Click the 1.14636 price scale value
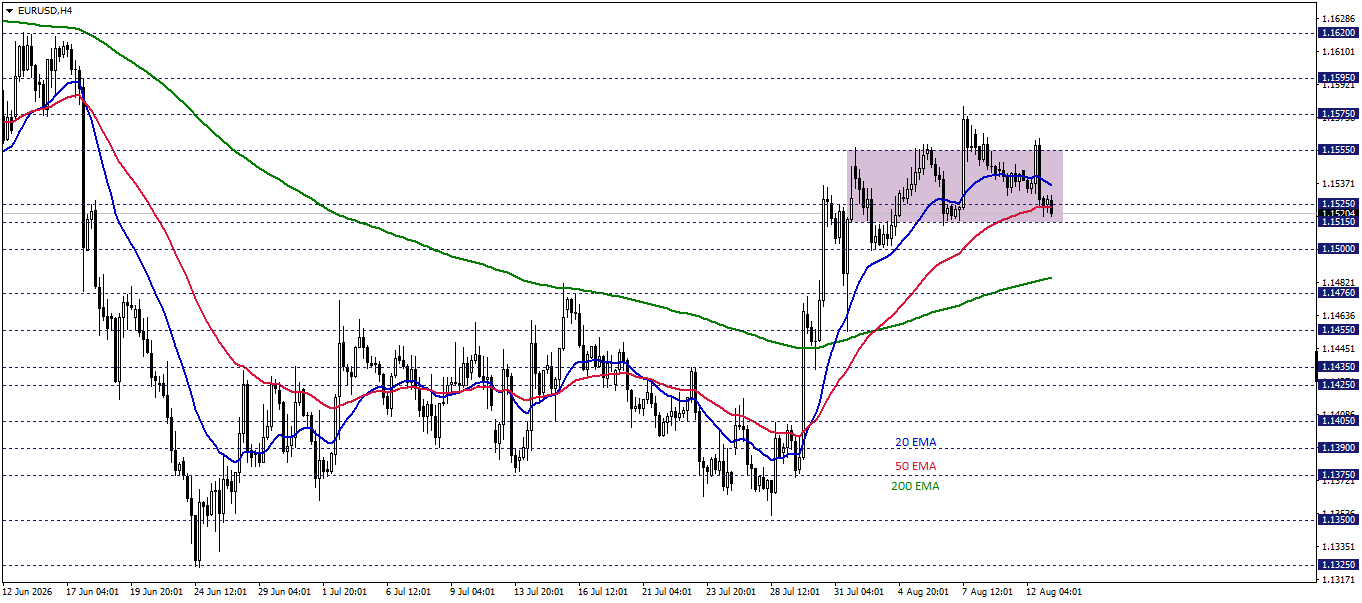Image resolution: width=1362 pixels, height=603 pixels. click(x=1338, y=316)
